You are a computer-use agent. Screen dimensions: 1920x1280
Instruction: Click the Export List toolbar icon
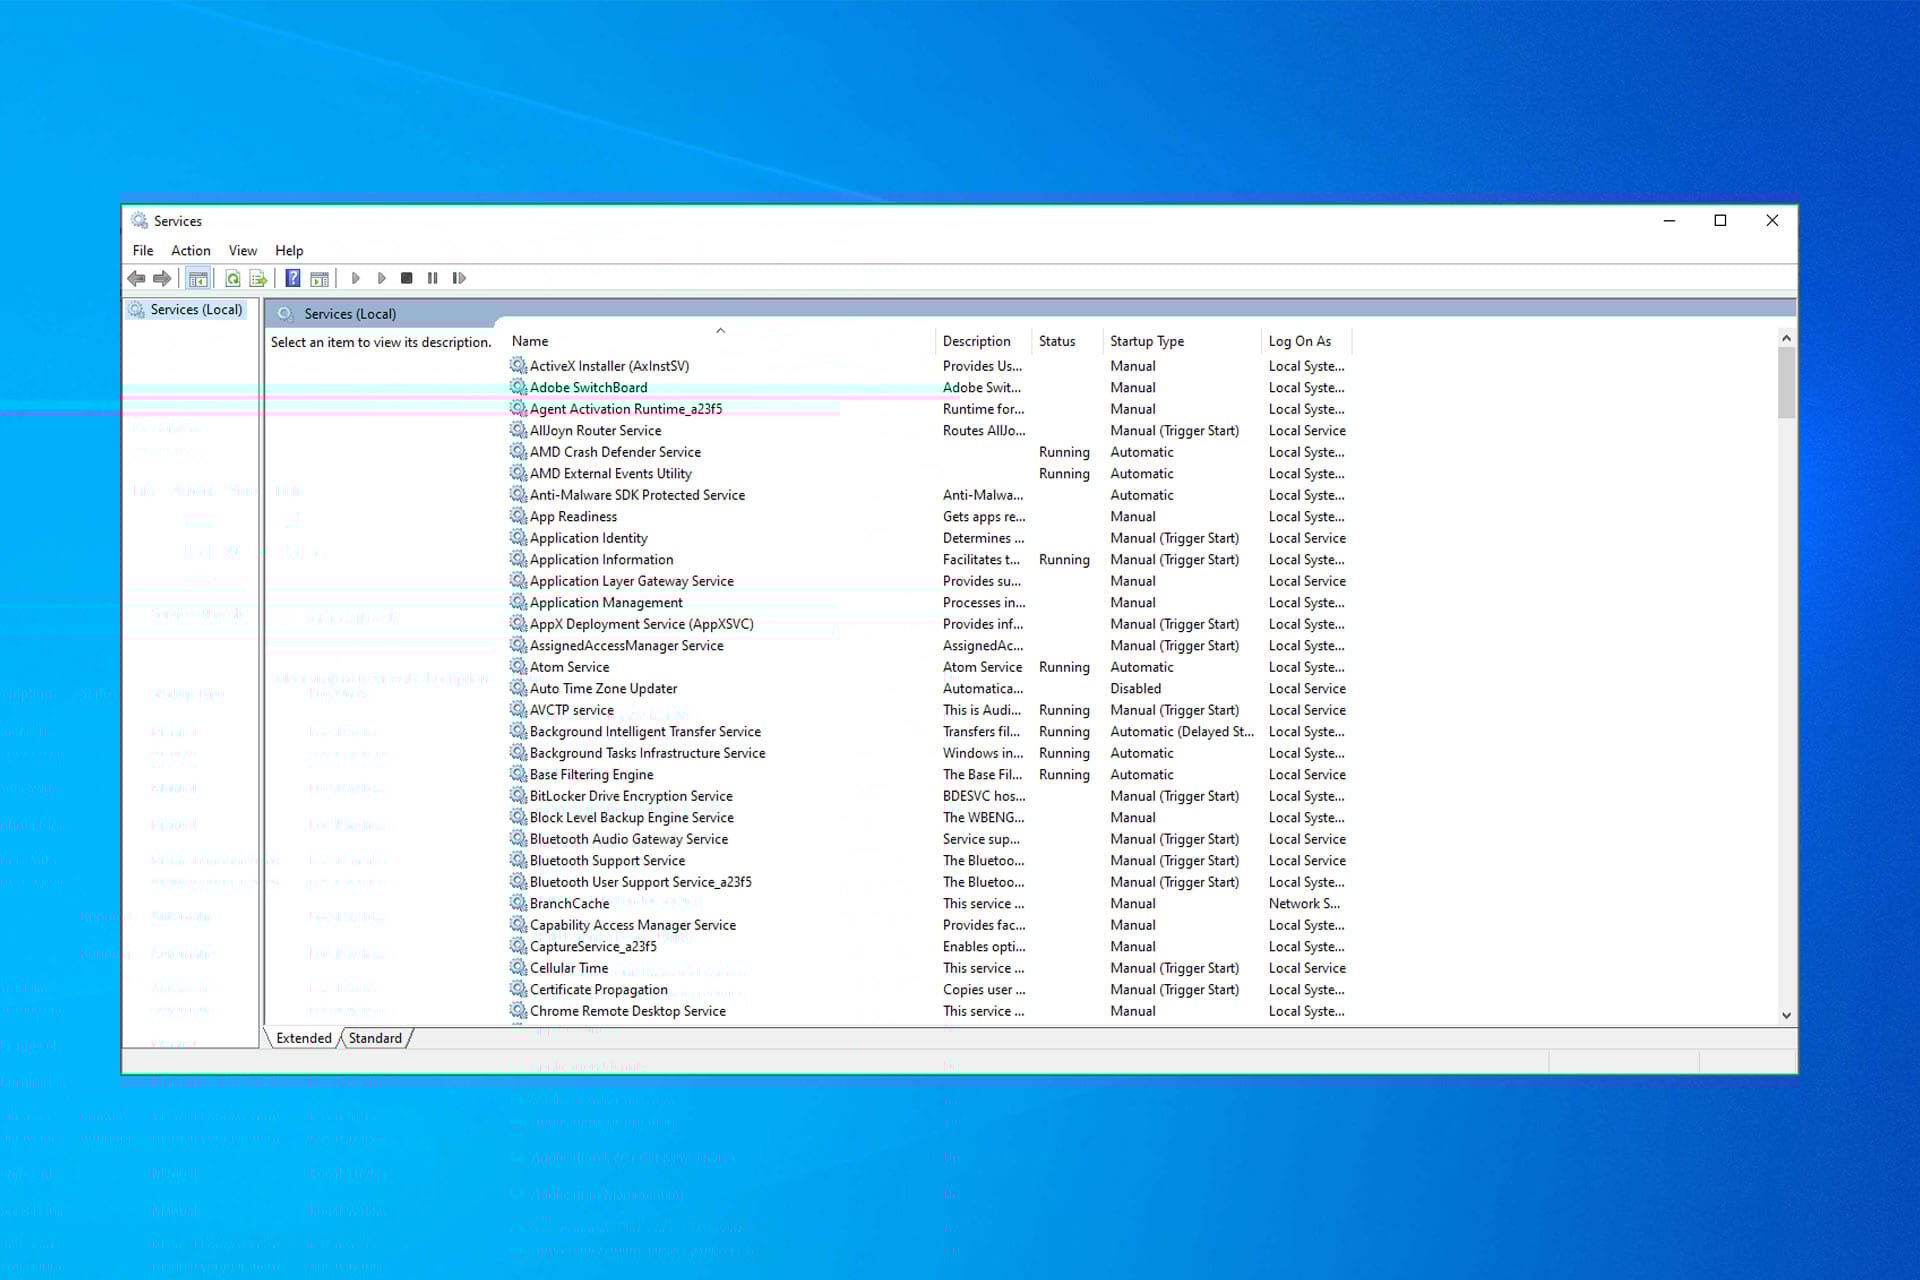click(258, 278)
